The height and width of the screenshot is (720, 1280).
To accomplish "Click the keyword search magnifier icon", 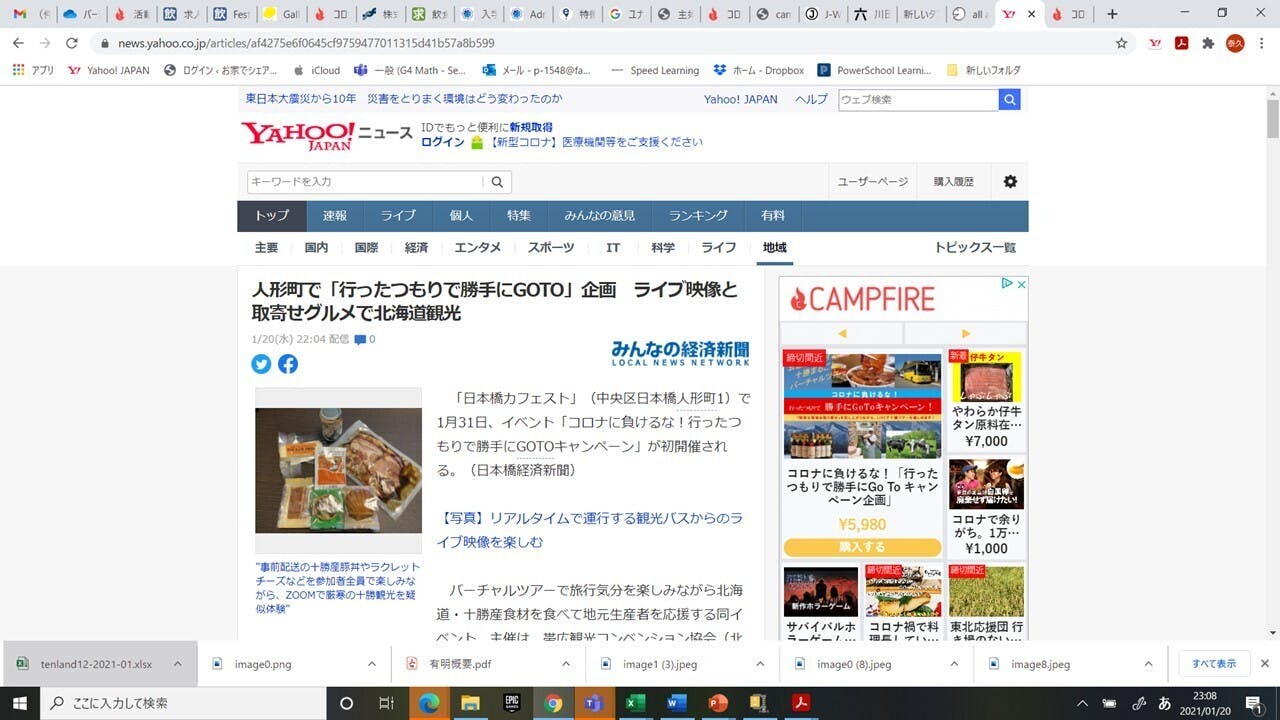I will (497, 182).
